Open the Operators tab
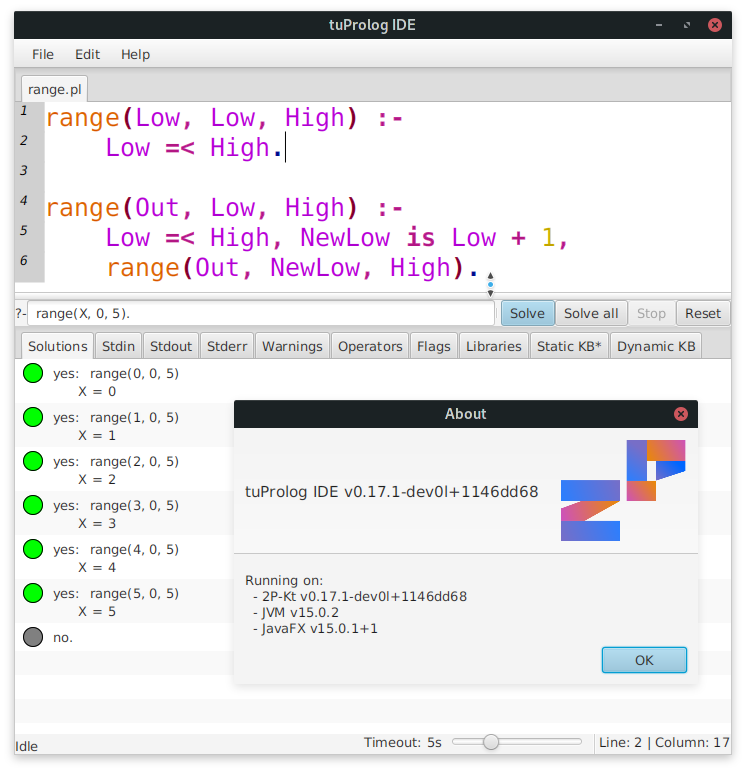The image size is (746, 772). click(x=370, y=346)
